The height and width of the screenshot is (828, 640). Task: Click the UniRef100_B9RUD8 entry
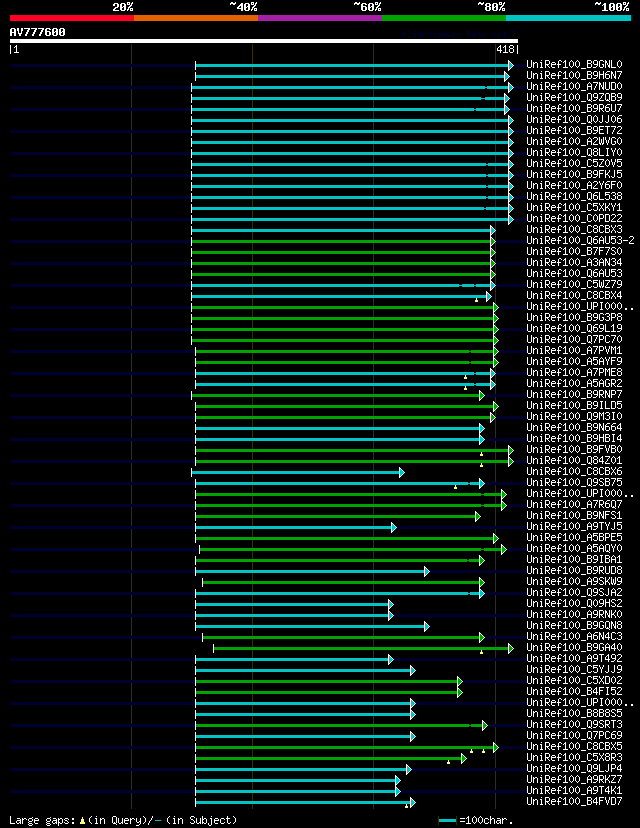574,571
